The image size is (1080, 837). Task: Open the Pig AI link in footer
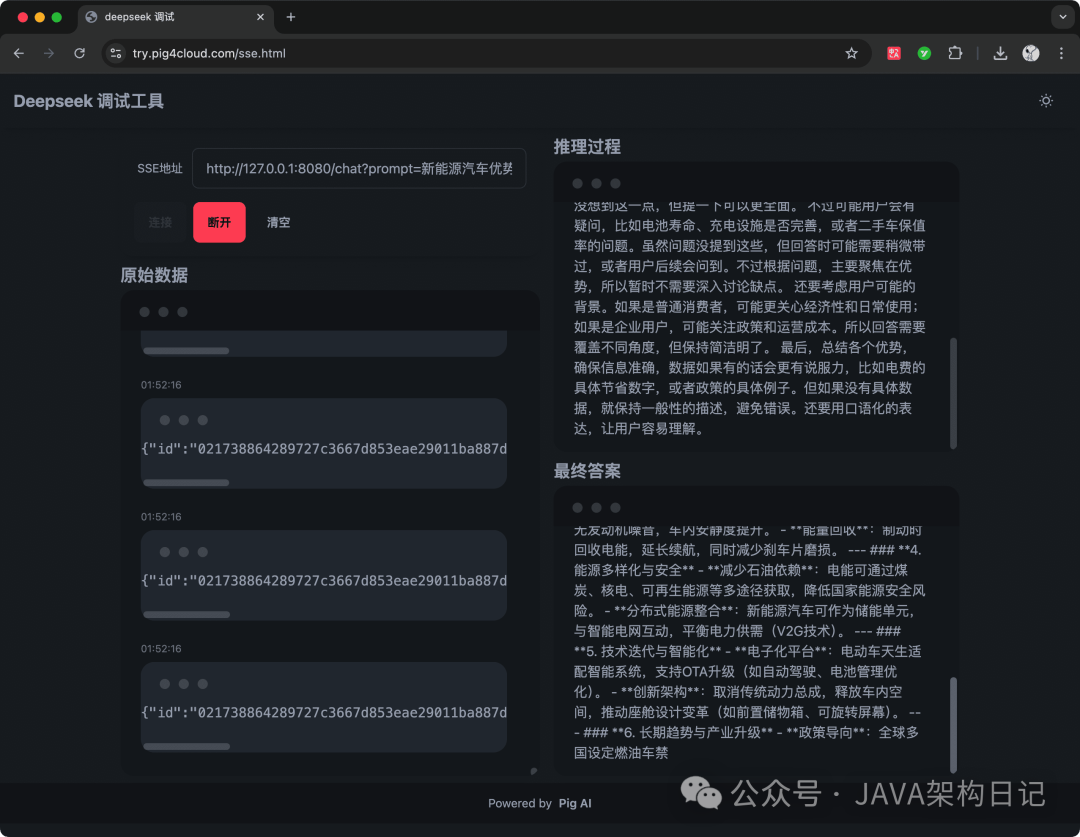tap(574, 803)
